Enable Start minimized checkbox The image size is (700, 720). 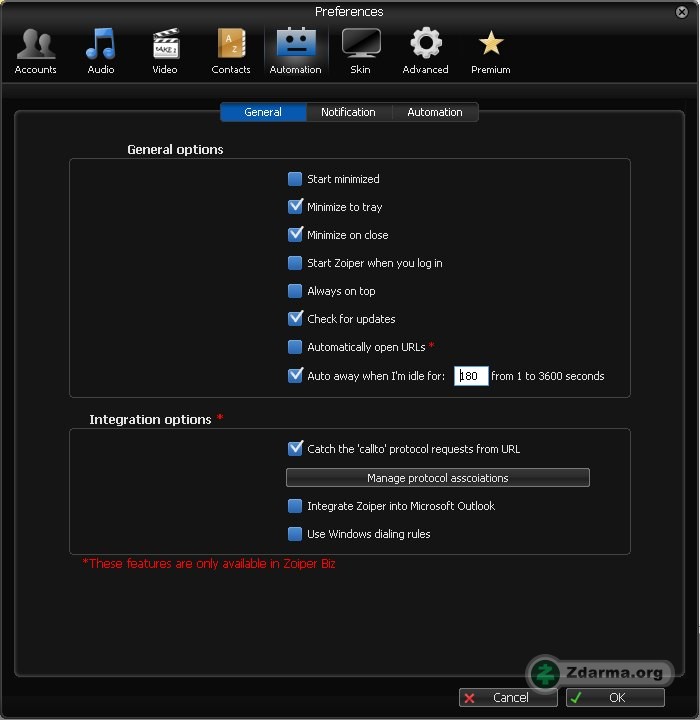[295, 179]
